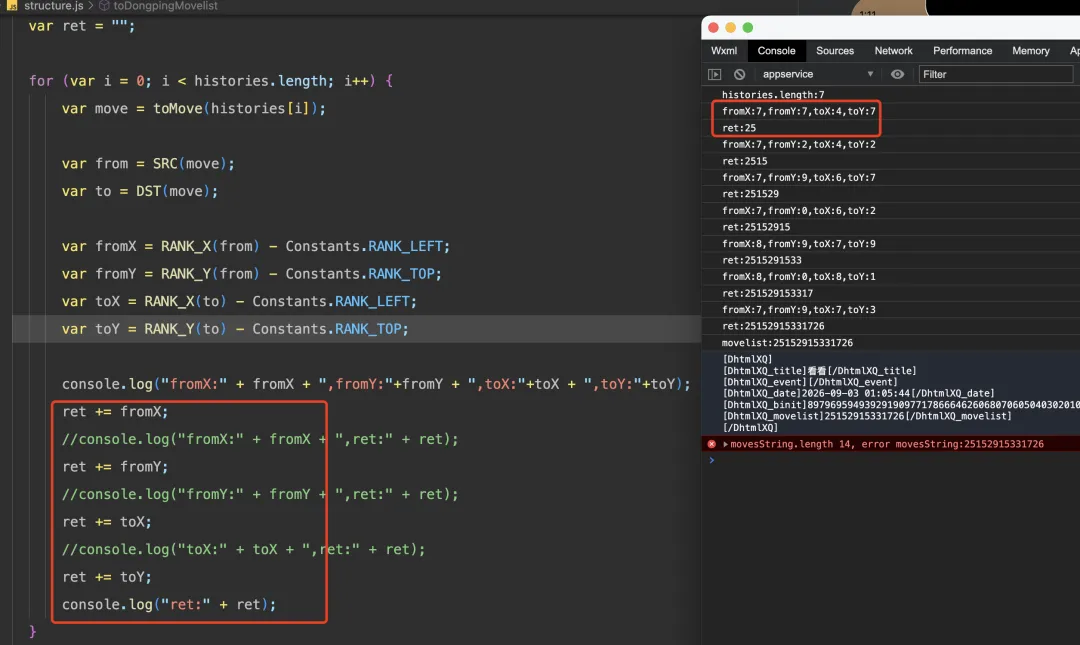This screenshot has width=1080, height=645.
Task: Click the red error icon in console
Action: 712,444
